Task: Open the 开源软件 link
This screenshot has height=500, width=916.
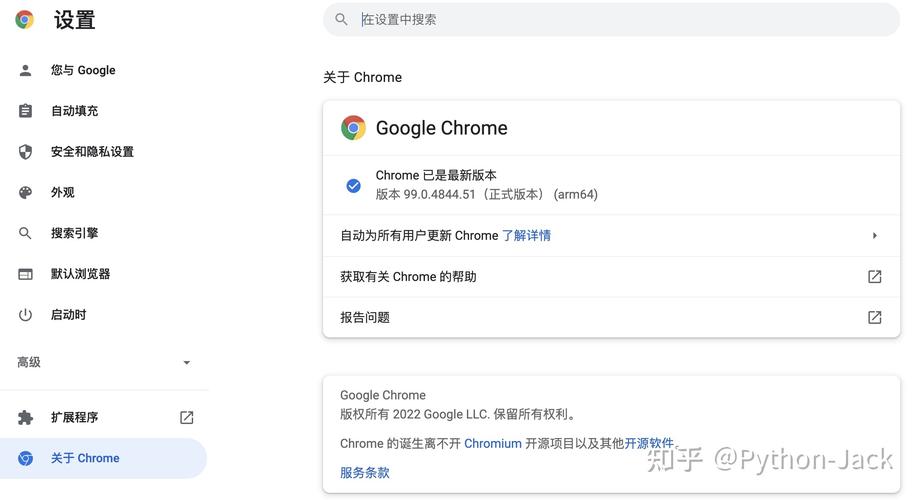Action: point(649,443)
